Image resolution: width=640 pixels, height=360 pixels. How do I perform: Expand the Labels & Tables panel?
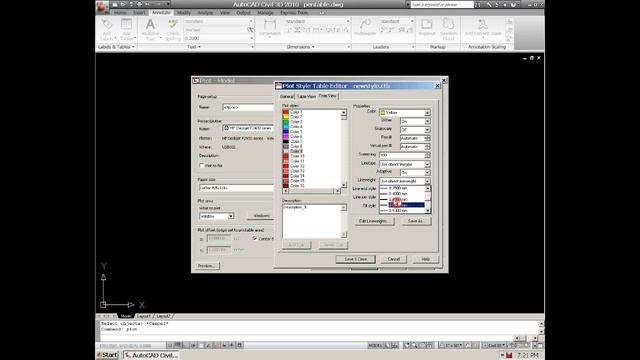point(116,47)
